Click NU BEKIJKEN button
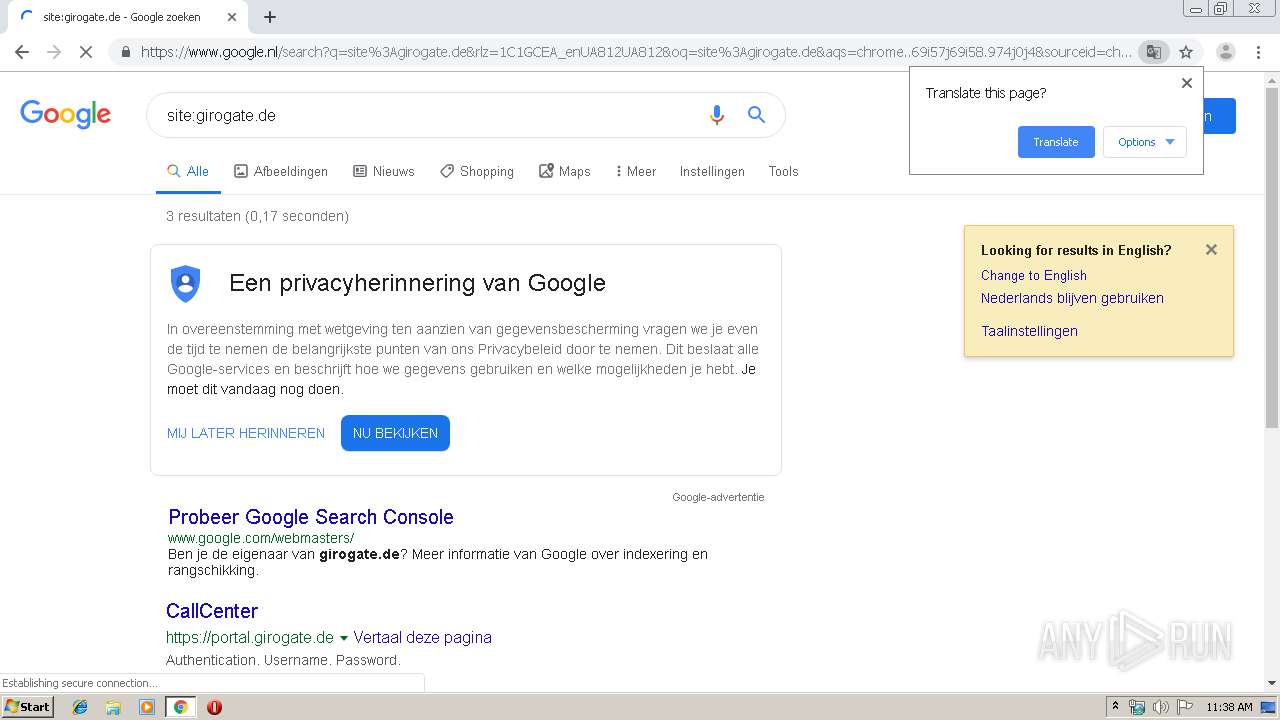Screen dimensions: 1280x720 (x=395, y=433)
